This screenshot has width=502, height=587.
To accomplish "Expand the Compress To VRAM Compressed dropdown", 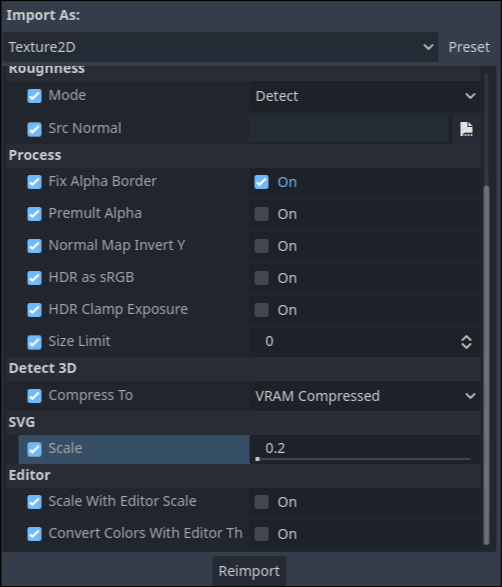I will [365, 396].
